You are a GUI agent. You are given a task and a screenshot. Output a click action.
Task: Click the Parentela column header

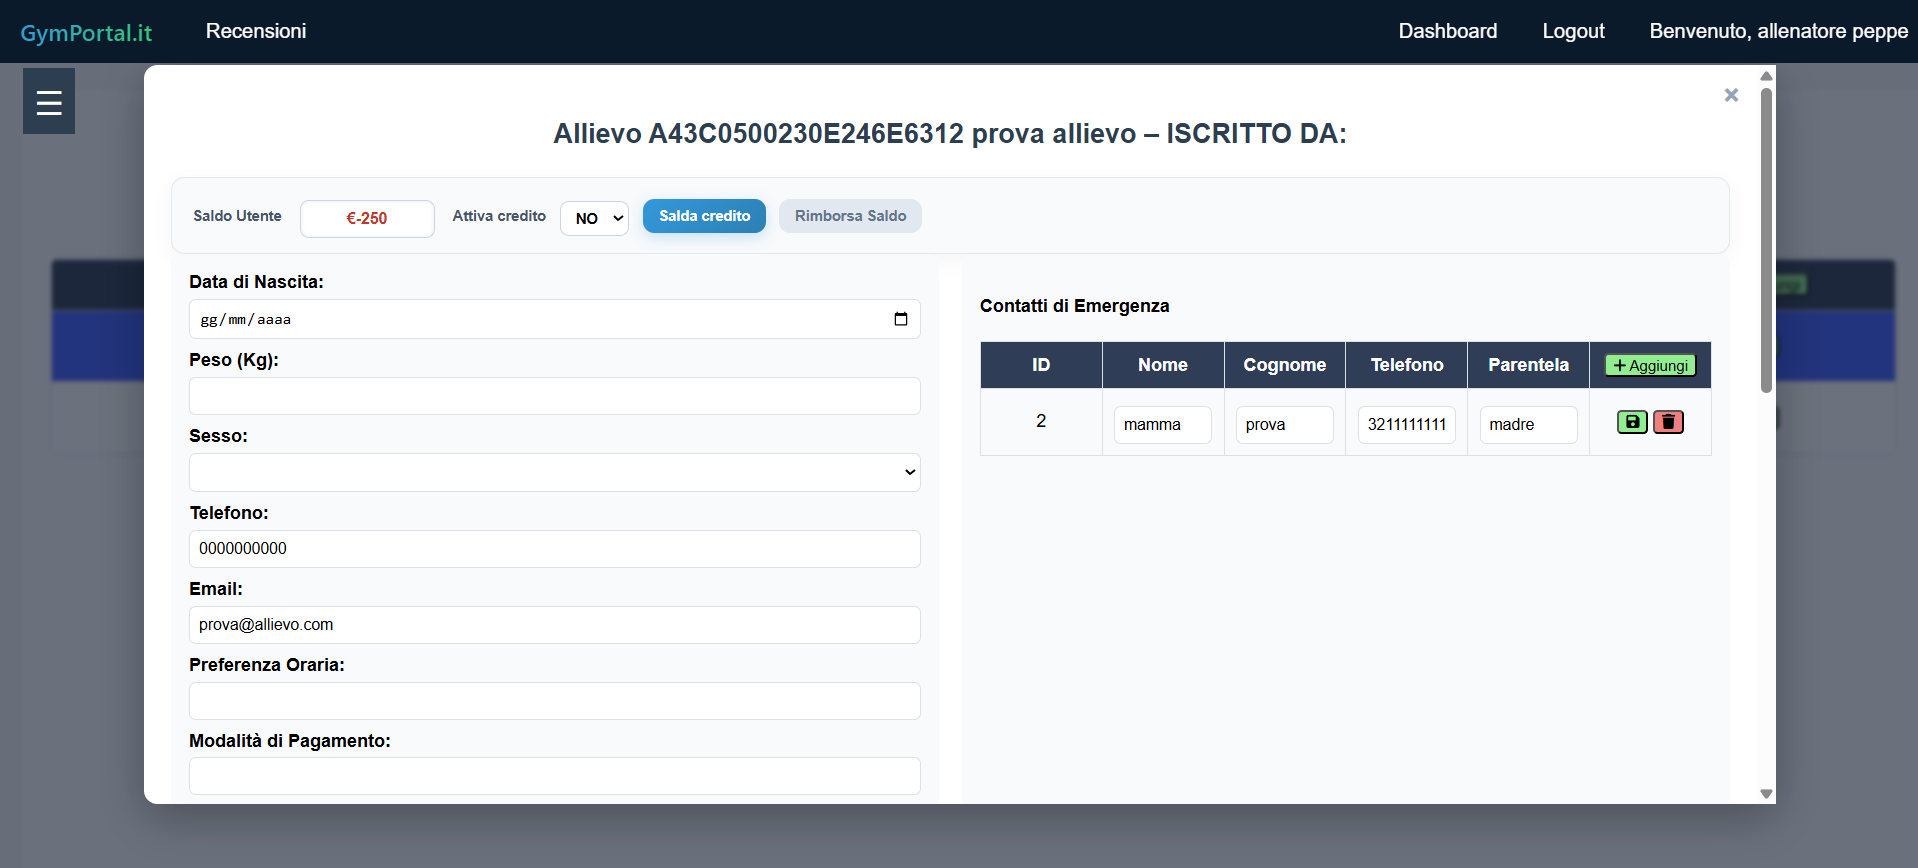[x=1528, y=365]
